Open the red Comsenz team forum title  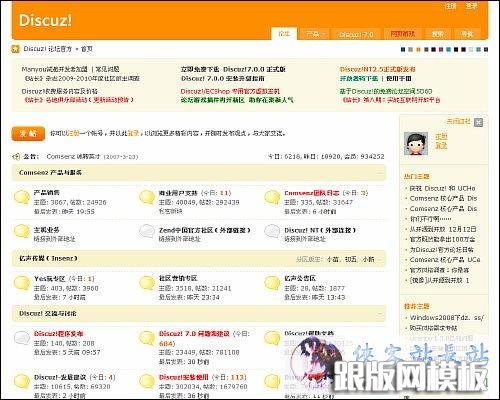(x=312, y=193)
